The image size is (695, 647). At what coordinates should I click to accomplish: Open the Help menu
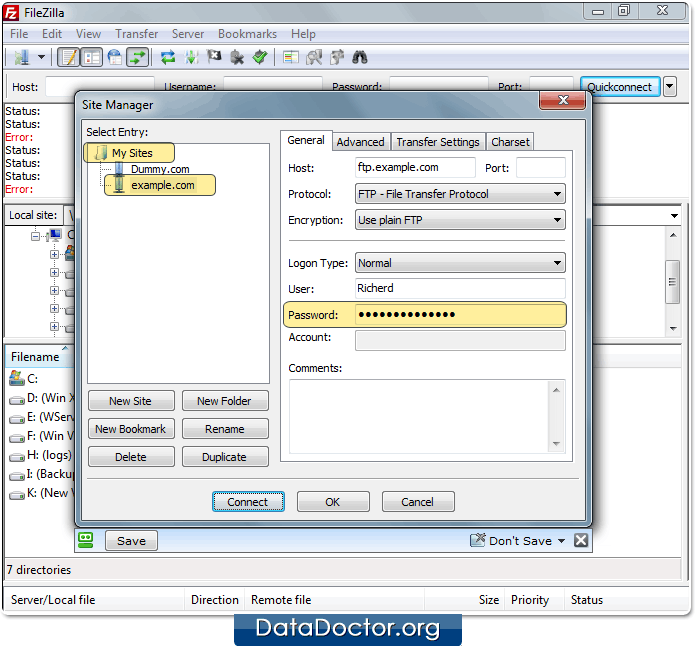coord(303,34)
